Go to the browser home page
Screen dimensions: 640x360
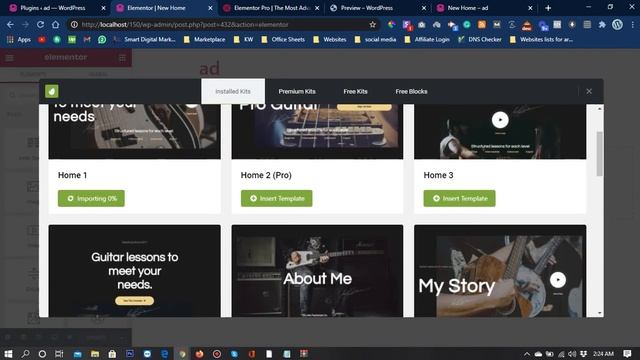click(x=56, y=24)
